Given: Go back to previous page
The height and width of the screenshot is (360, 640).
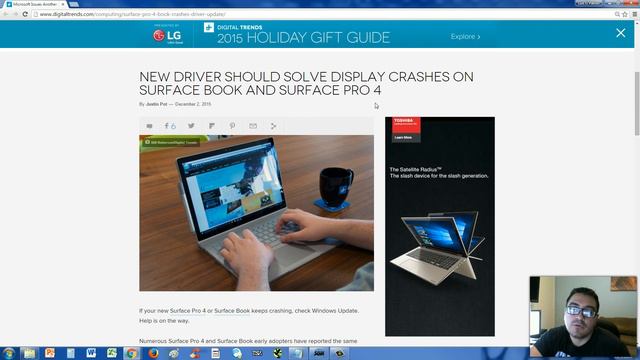Looking at the screenshot, I should (x=6, y=14).
